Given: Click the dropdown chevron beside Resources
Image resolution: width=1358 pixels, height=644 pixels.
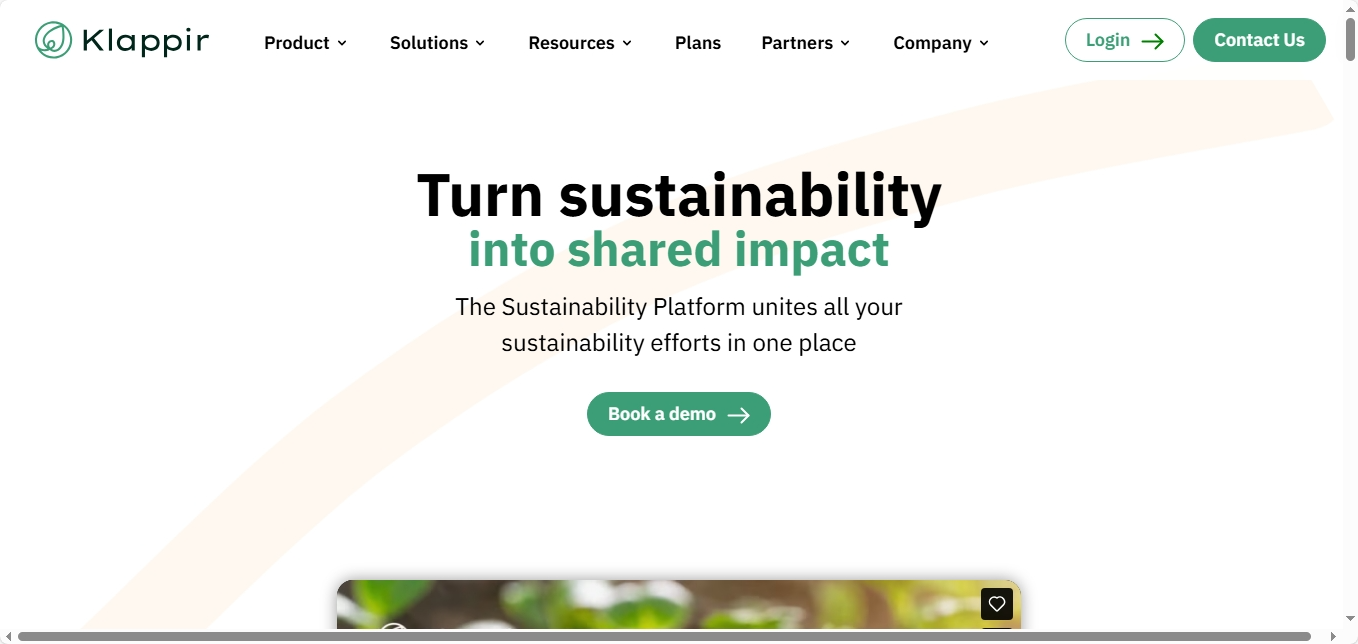Looking at the screenshot, I should (x=628, y=43).
